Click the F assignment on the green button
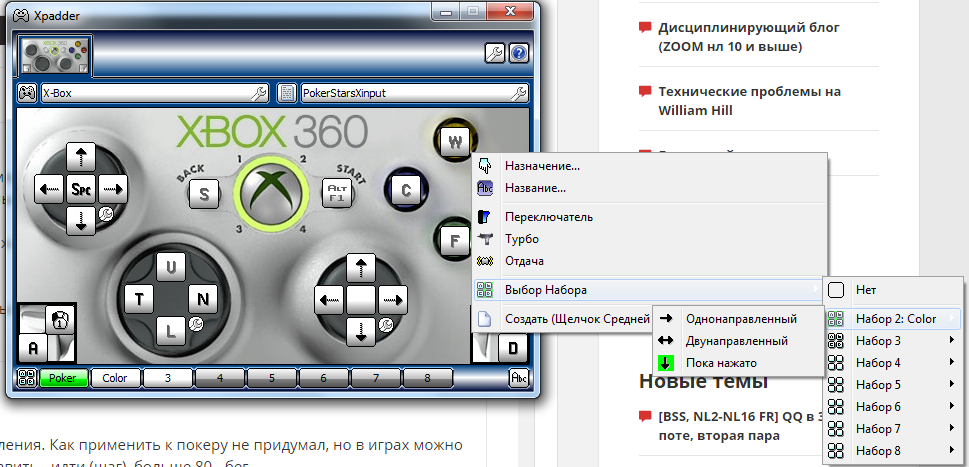 click(x=455, y=242)
